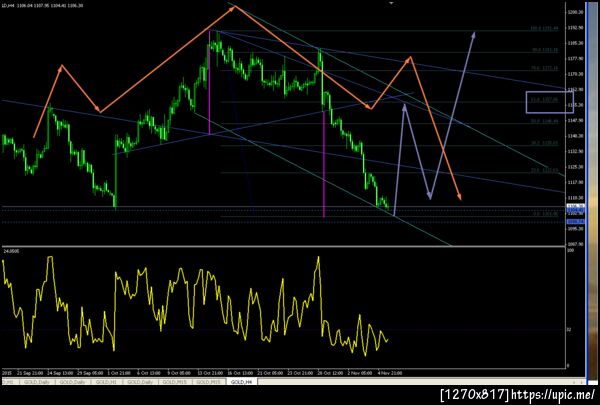Viewport: 600px width, 405px height.
Task: Select the 13 Oct 21:00 time label
Action: click(211, 372)
